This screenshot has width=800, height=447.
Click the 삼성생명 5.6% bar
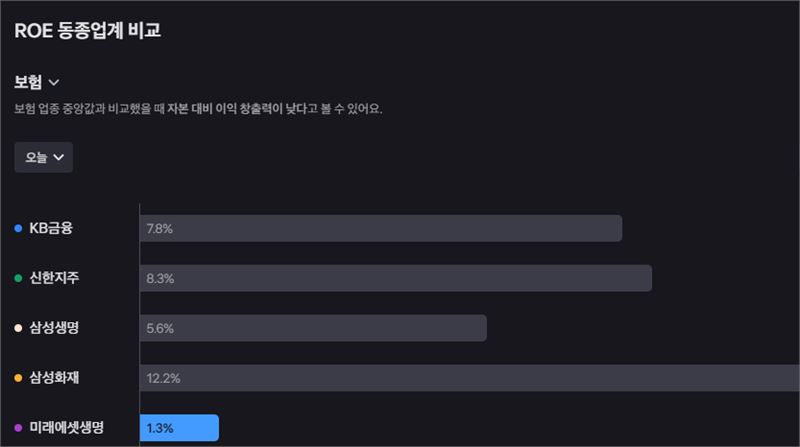[313, 328]
